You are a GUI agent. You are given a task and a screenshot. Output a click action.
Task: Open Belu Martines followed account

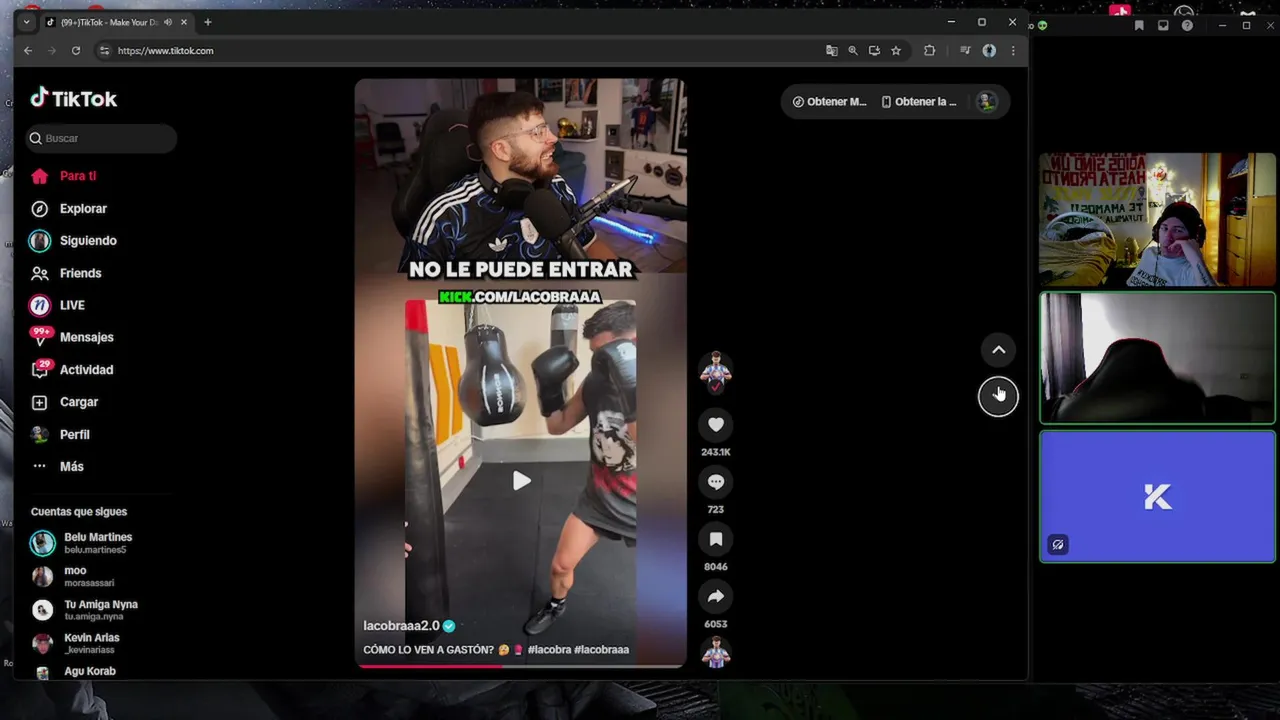tap(98, 543)
